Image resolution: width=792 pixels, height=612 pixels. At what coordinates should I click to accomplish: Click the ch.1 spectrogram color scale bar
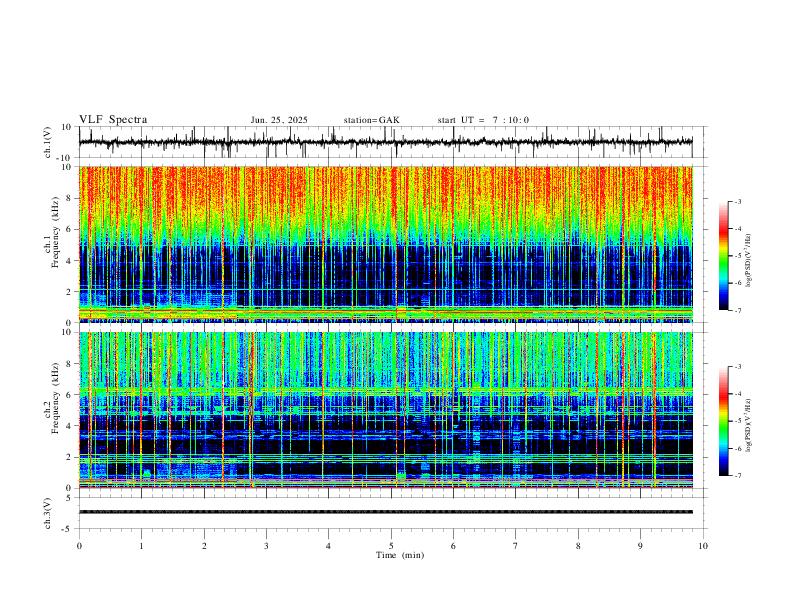tap(723, 255)
